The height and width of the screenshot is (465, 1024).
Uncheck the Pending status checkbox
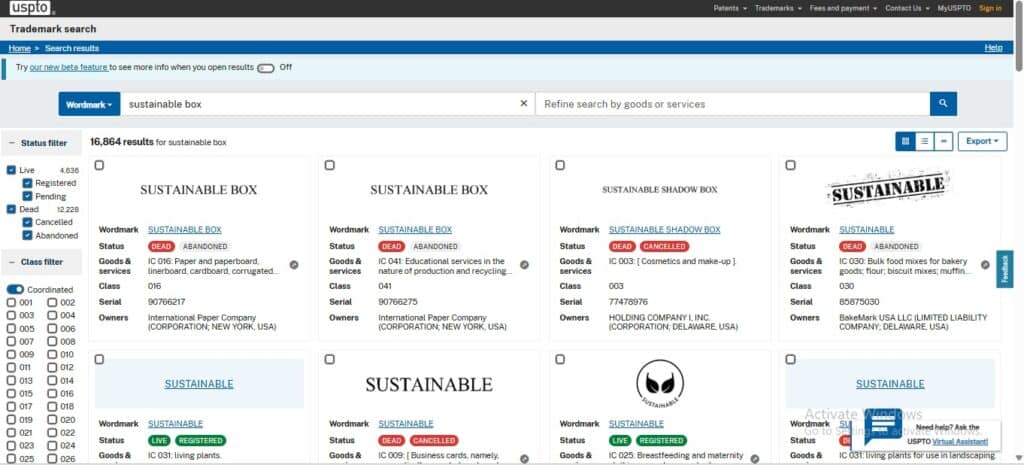tap(27, 197)
